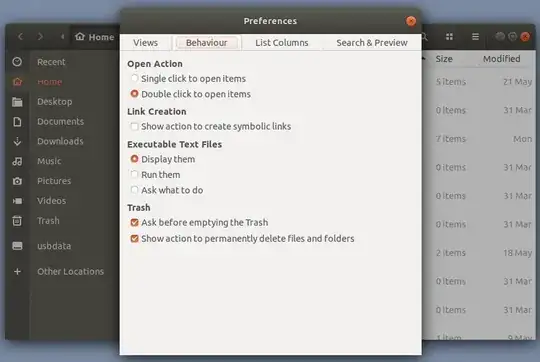
Task: Click the Downloads arrow icon
Action: pyautogui.click(x=17, y=141)
